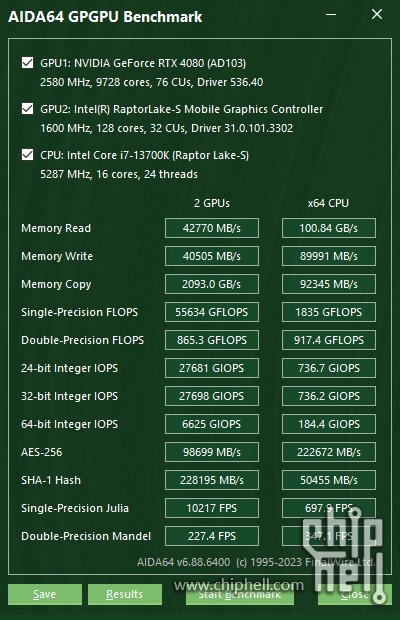This screenshot has height=620, width=400.
Task: Click the Close button at bottom
Action: (x=355, y=594)
